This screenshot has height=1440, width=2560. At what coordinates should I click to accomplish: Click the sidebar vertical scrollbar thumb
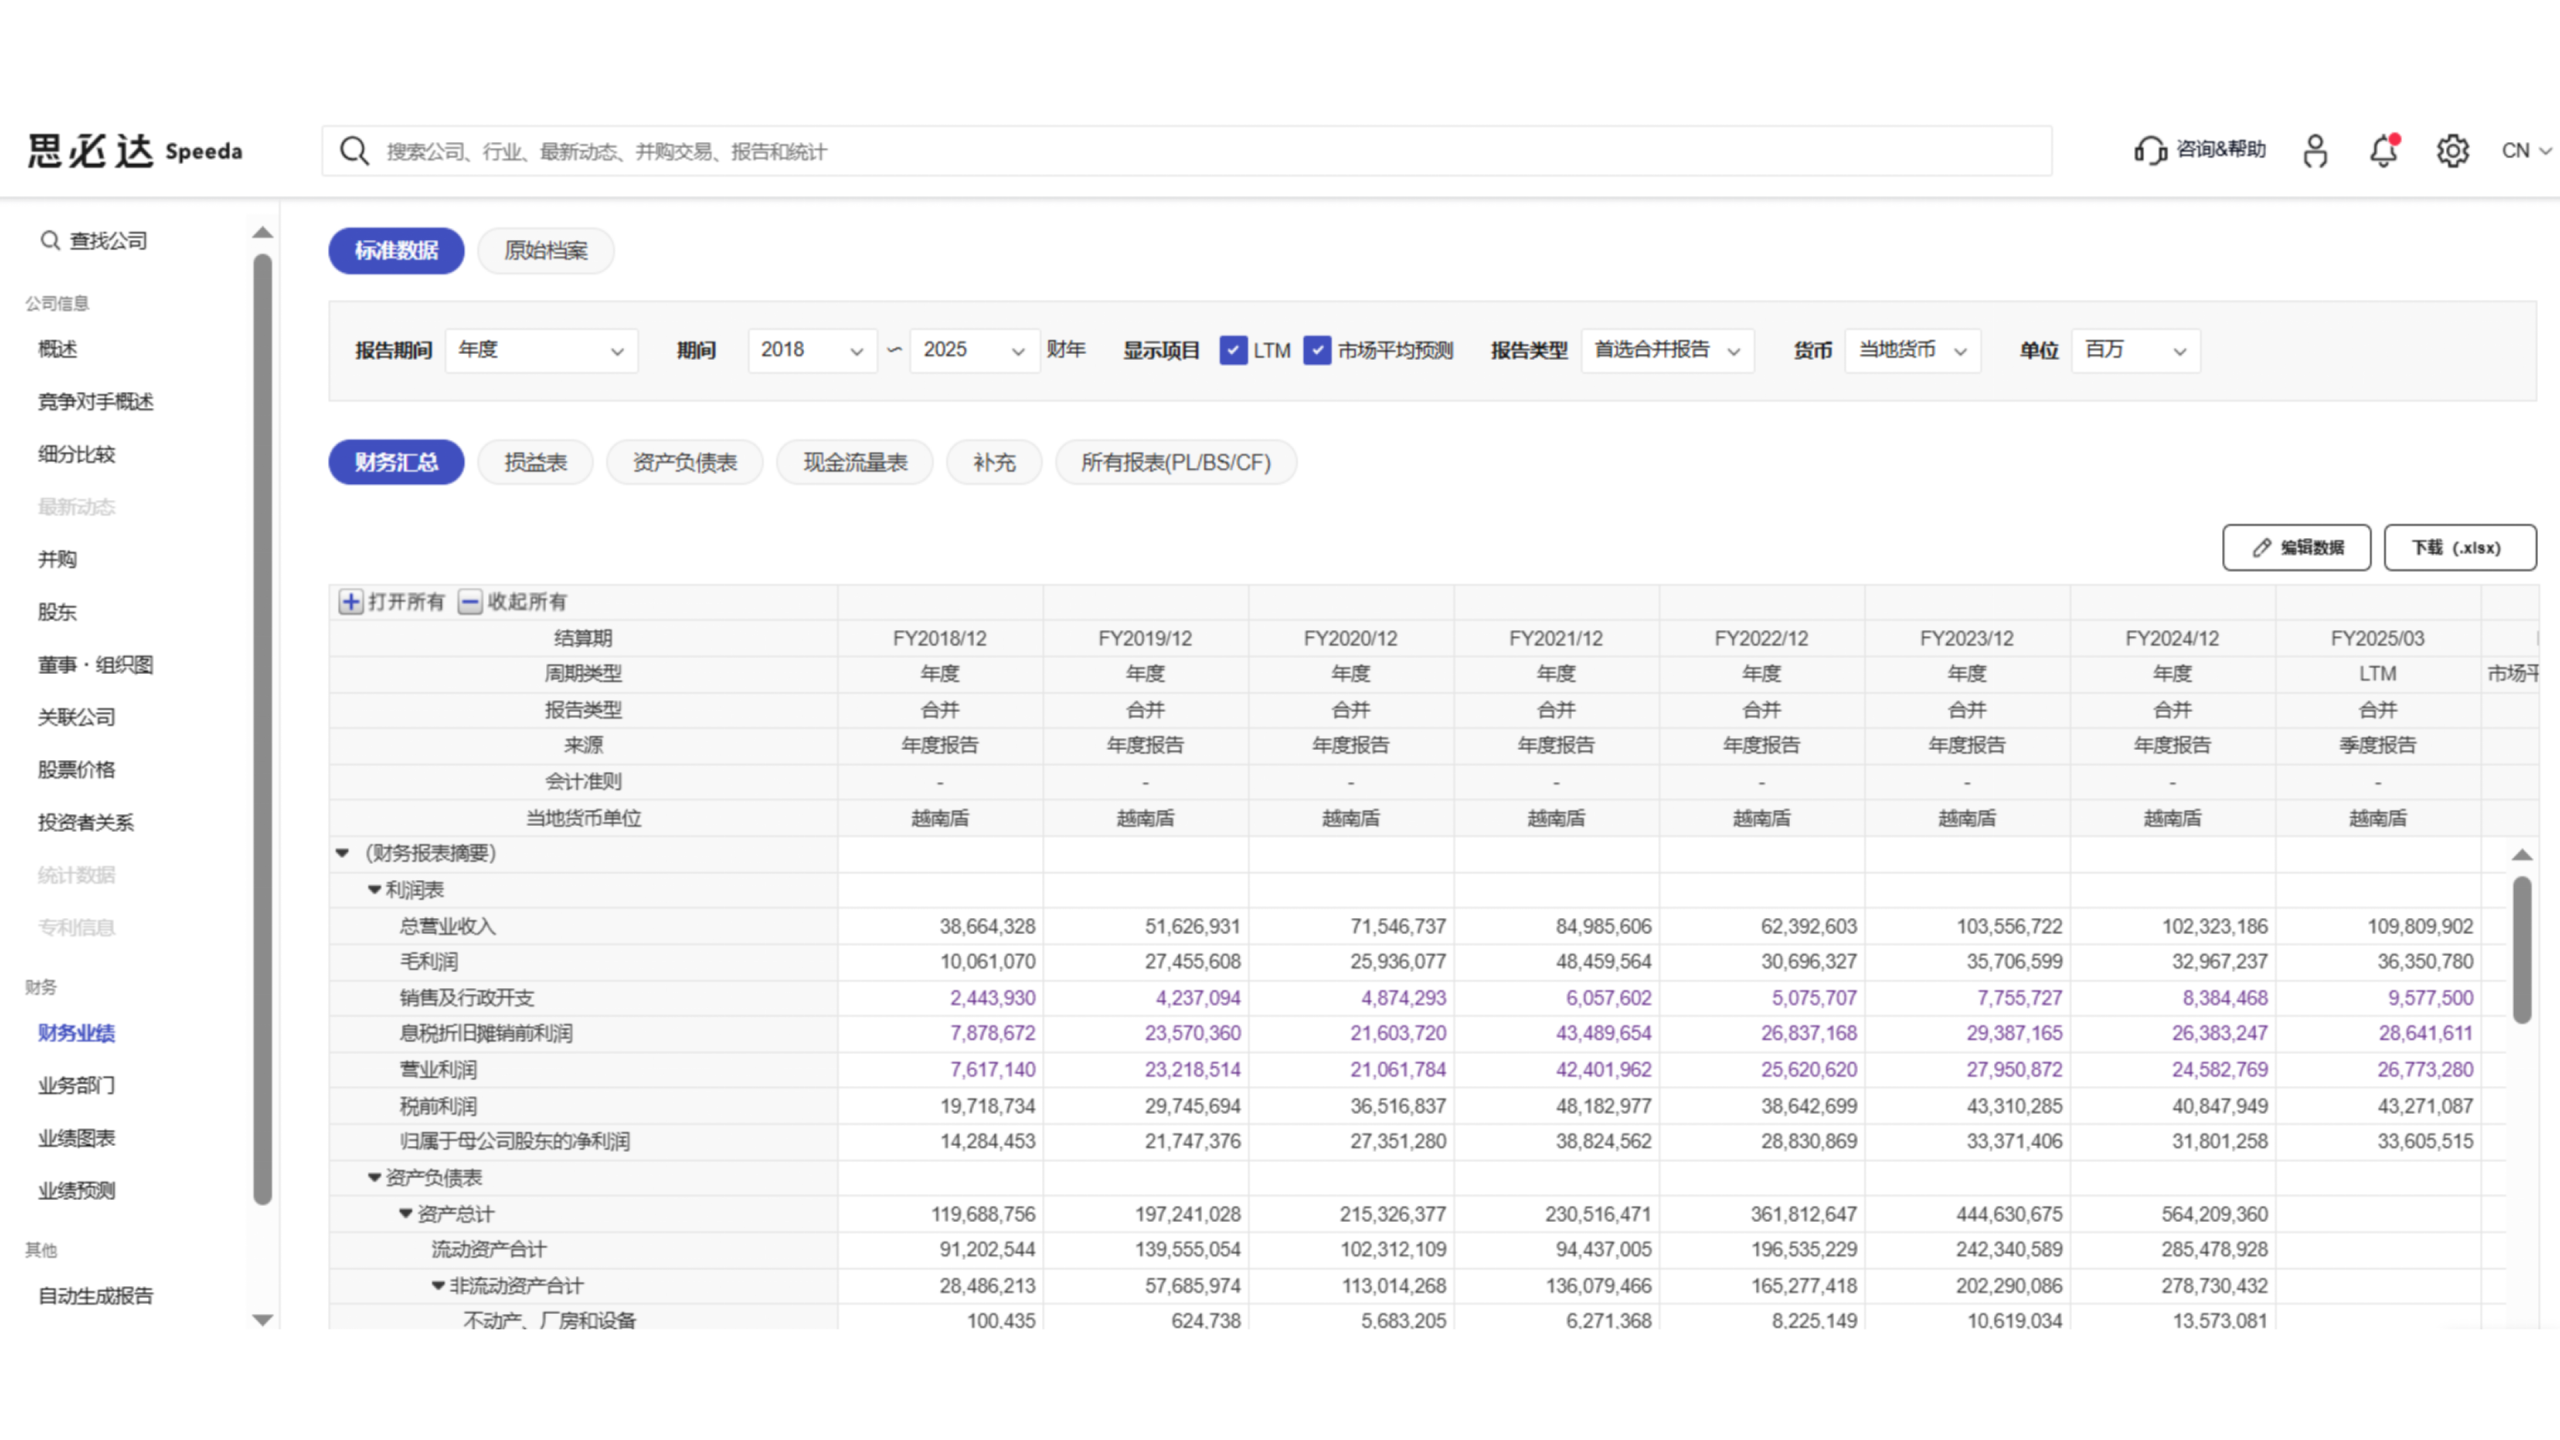263,730
